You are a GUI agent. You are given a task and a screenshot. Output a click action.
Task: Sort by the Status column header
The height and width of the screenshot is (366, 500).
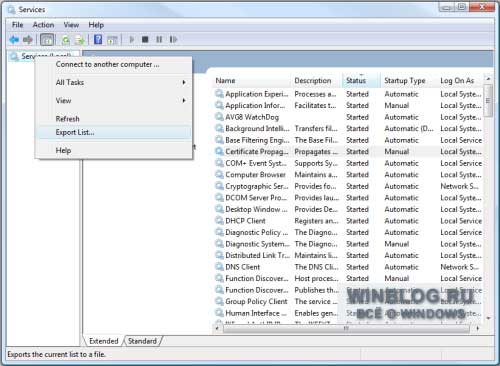point(361,80)
